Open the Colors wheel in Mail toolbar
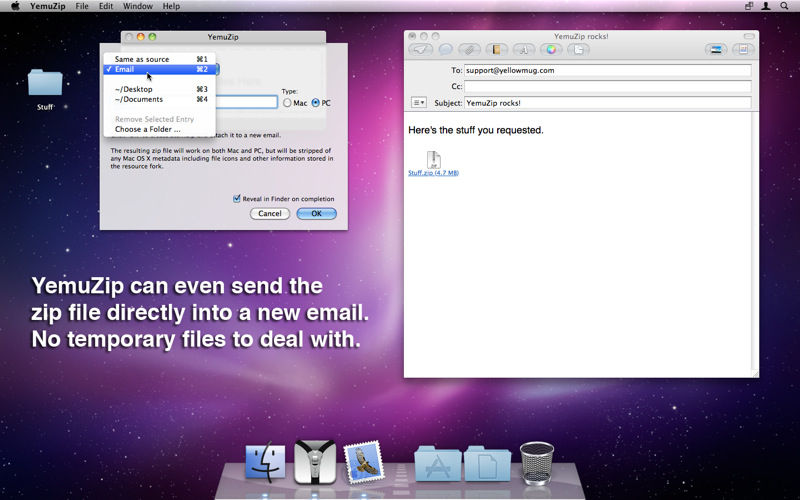Image resolution: width=800 pixels, height=500 pixels. (x=551, y=49)
